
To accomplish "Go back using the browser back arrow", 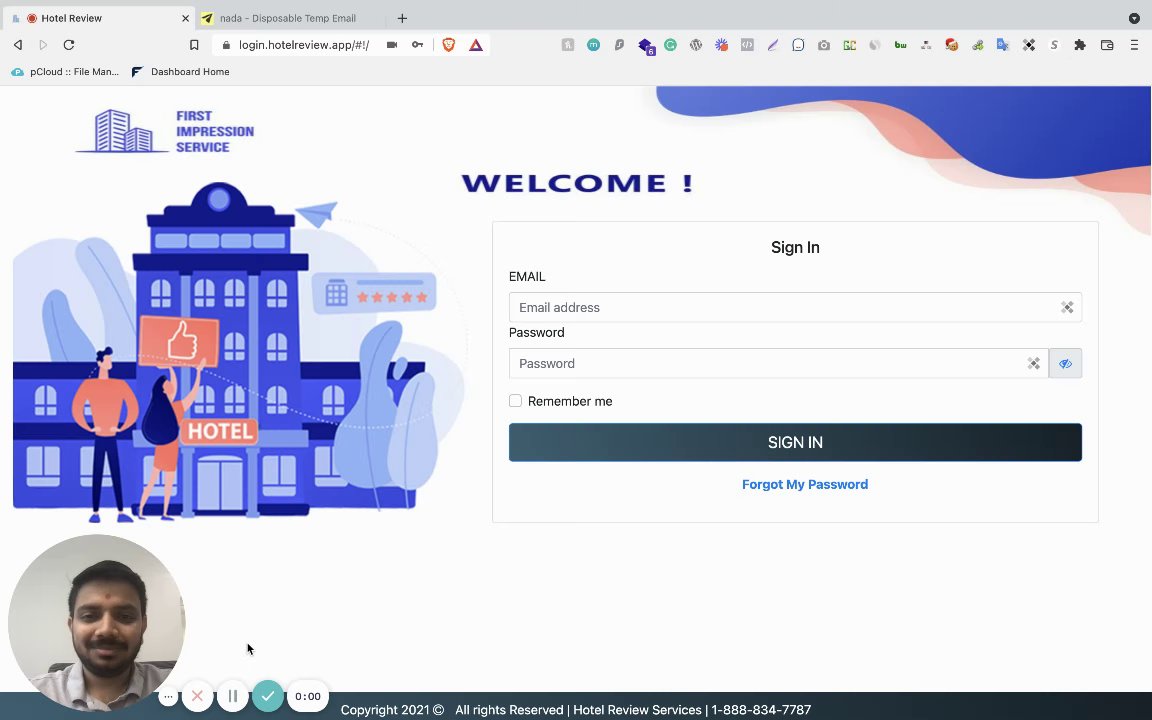I will point(18,45).
